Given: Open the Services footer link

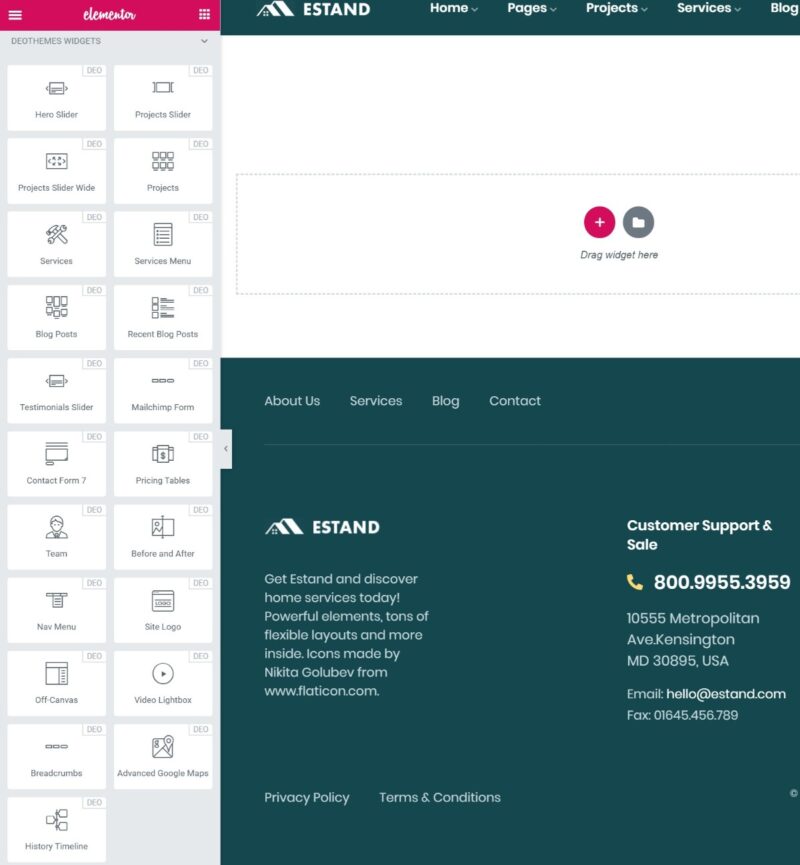Looking at the screenshot, I should pos(376,401).
